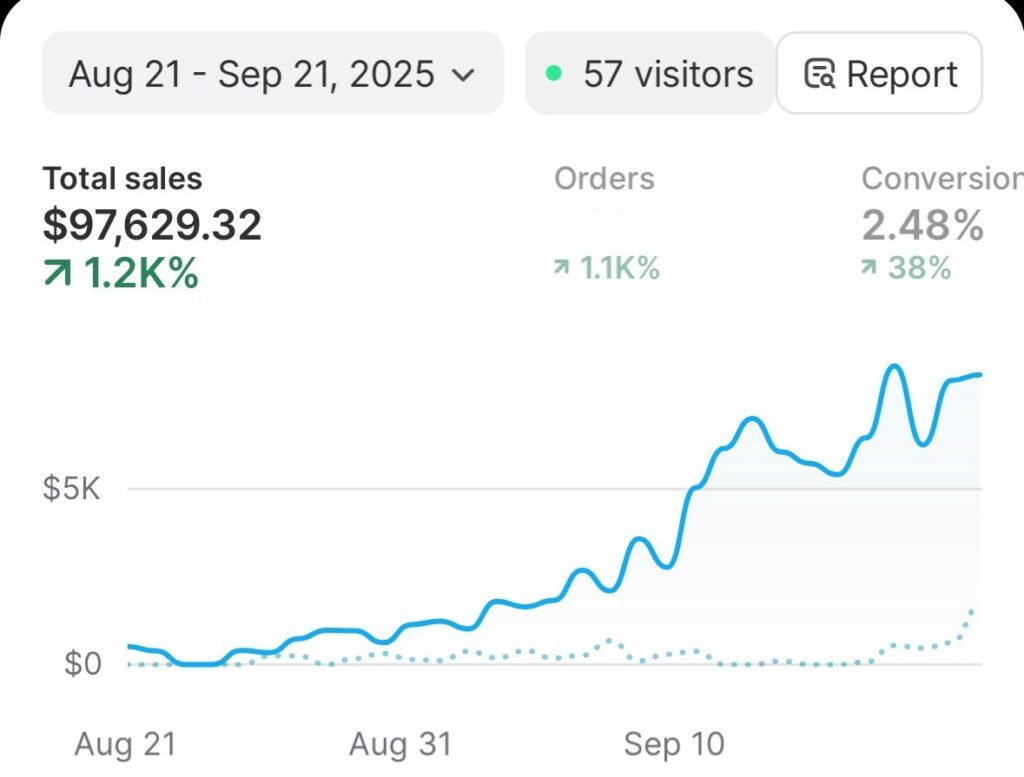
Task: Click the Aug 31 label on the chart axis
Action: pyautogui.click(x=400, y=744)
